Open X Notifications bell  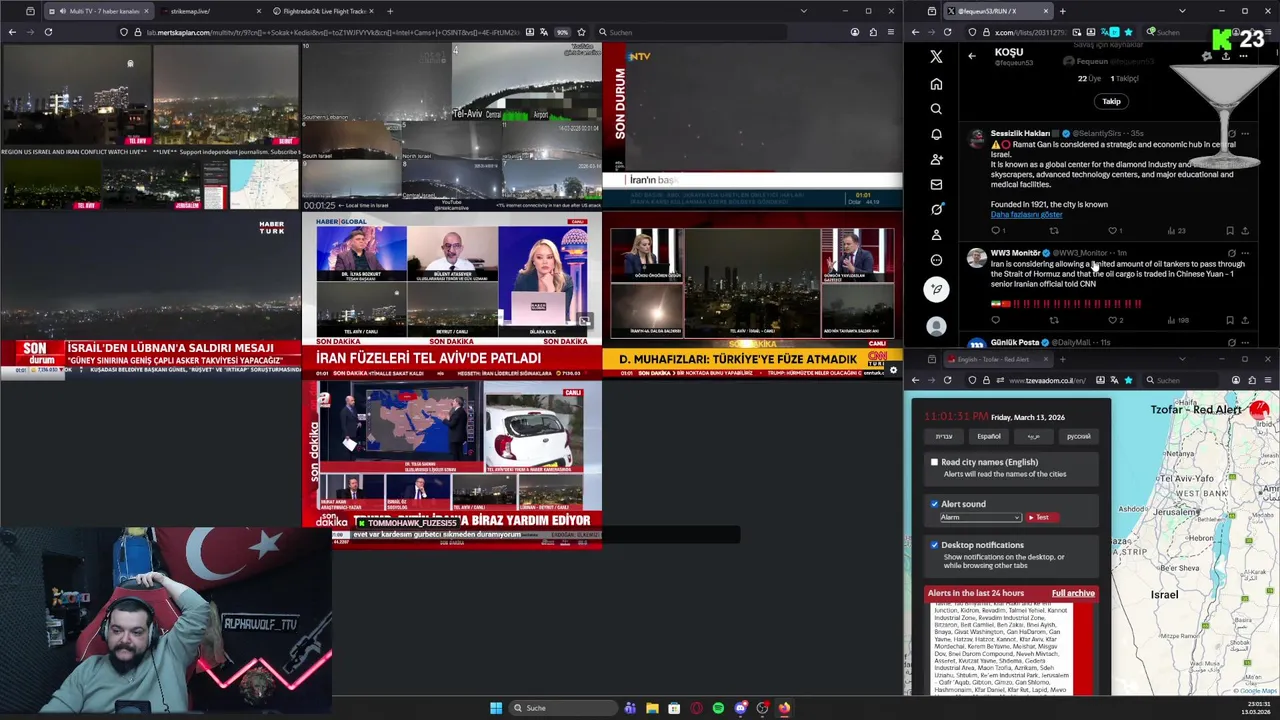936,134
